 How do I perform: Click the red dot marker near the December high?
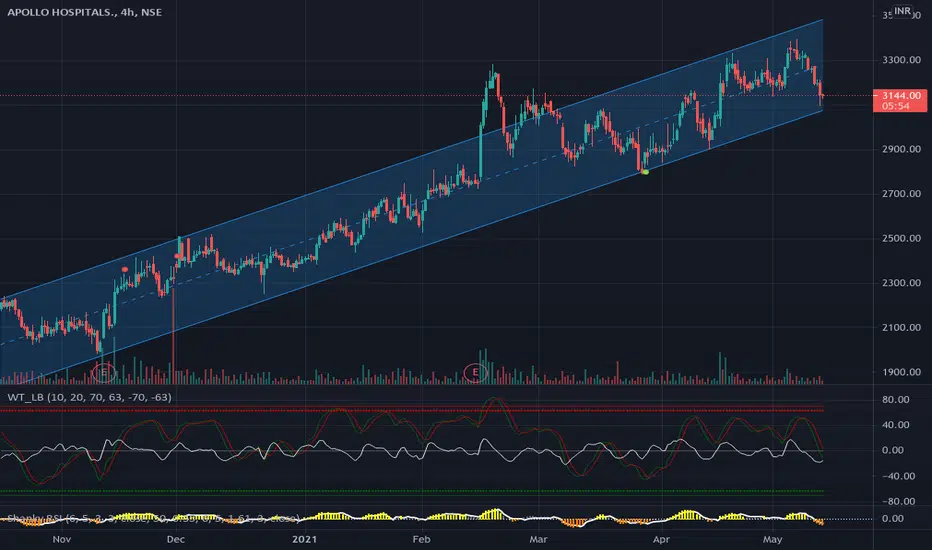point(177,256)
